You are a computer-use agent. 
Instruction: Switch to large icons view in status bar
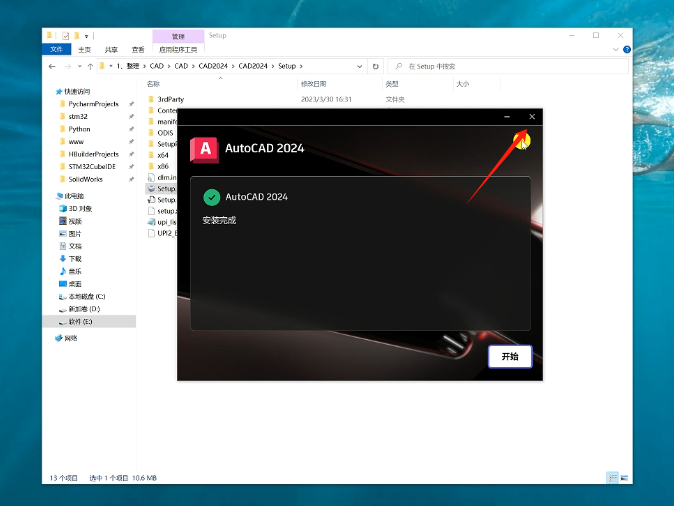tap(624, 477)
